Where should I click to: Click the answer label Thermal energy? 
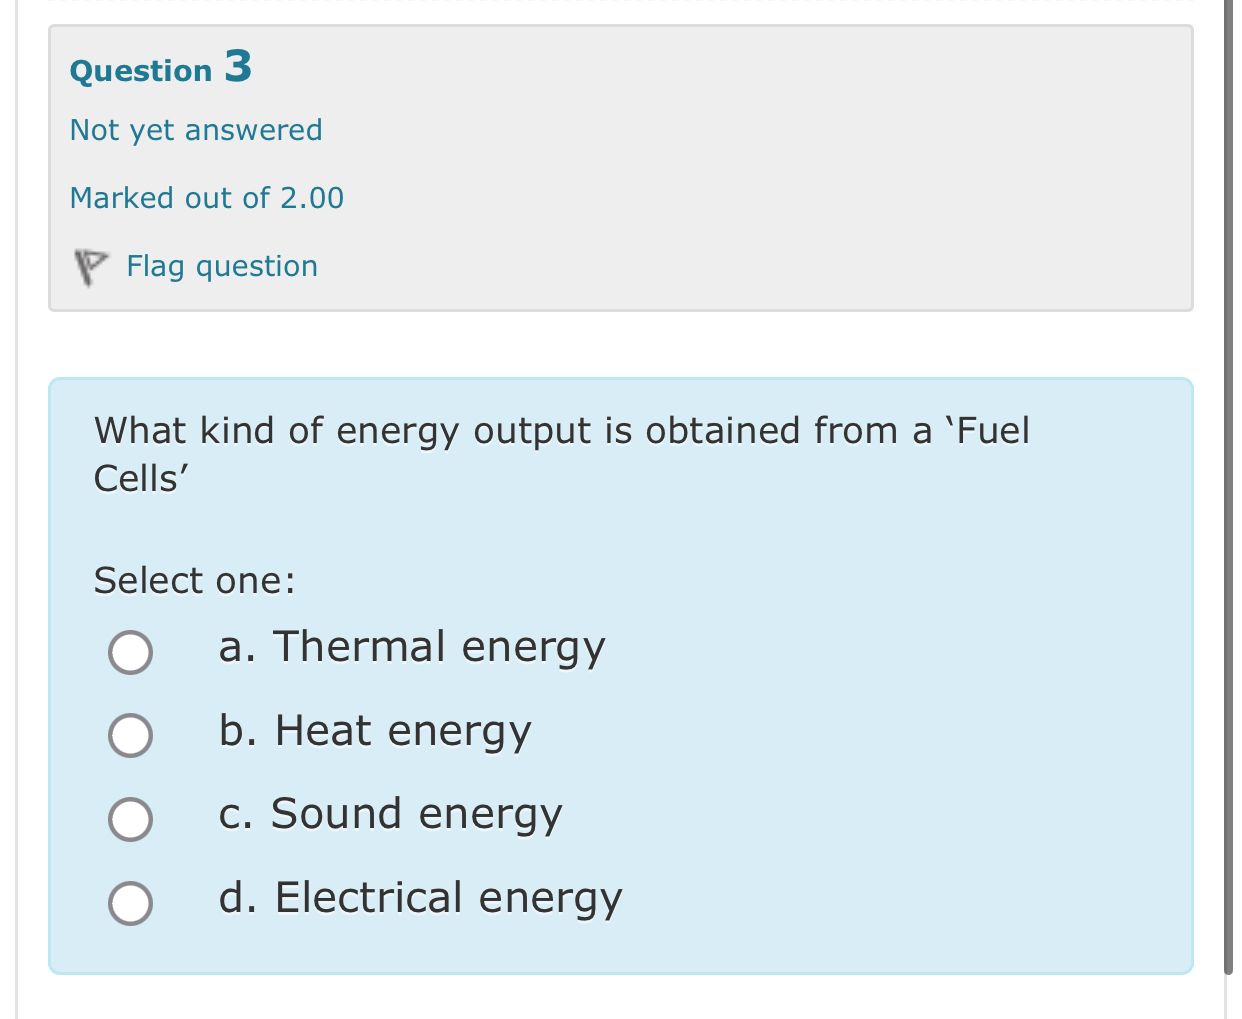(412, 647)
